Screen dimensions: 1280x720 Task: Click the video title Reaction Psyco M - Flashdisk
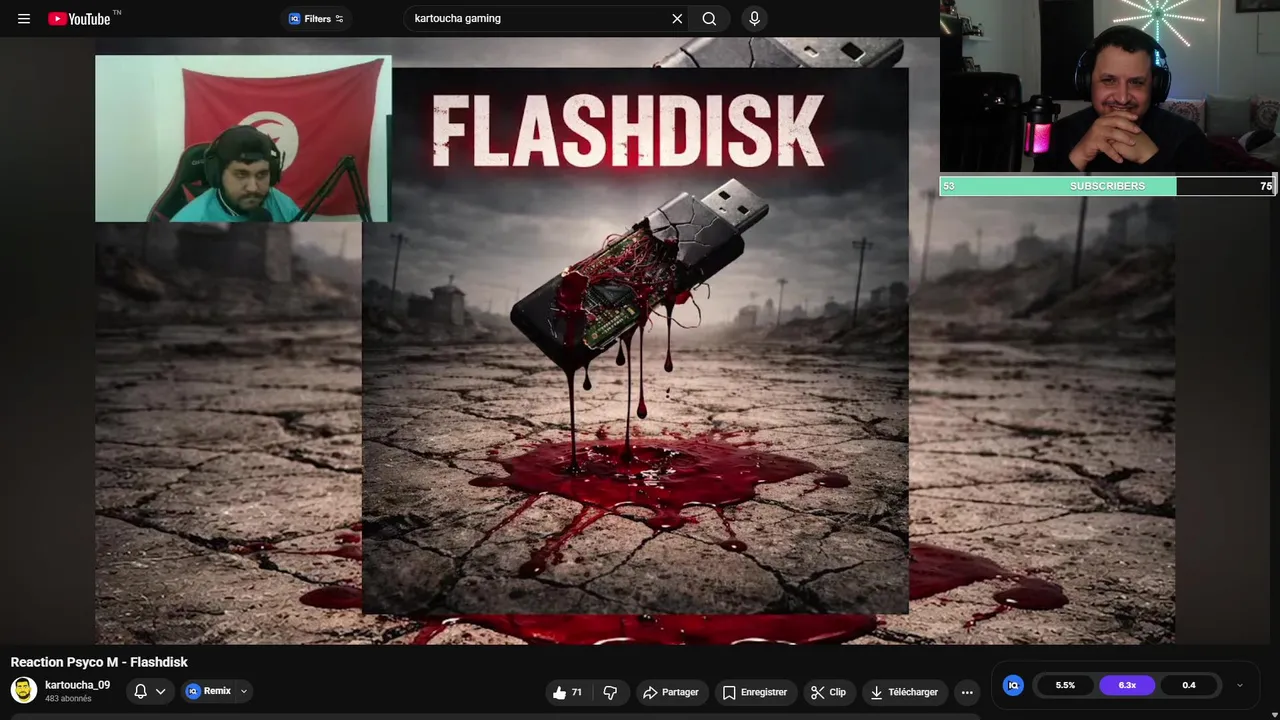[99, 662]
